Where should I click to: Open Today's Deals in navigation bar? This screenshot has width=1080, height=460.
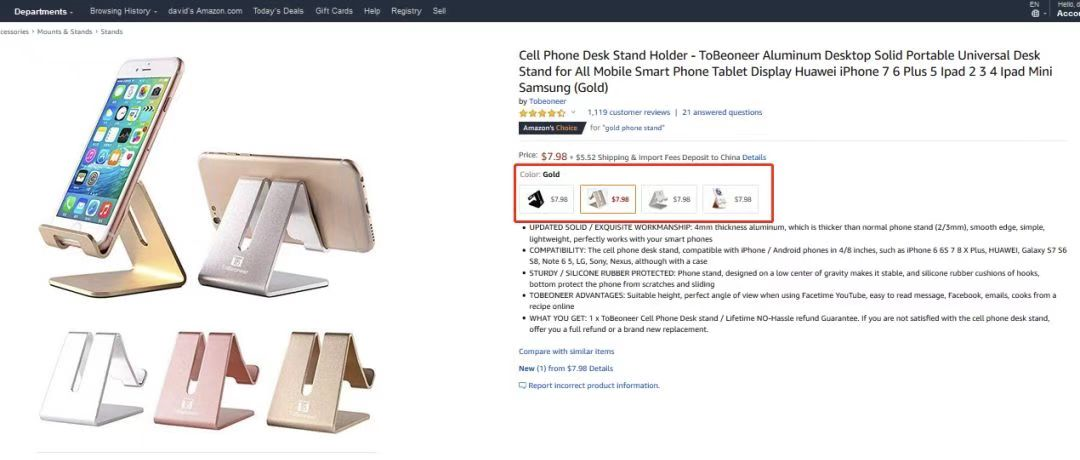coord(279,11)
